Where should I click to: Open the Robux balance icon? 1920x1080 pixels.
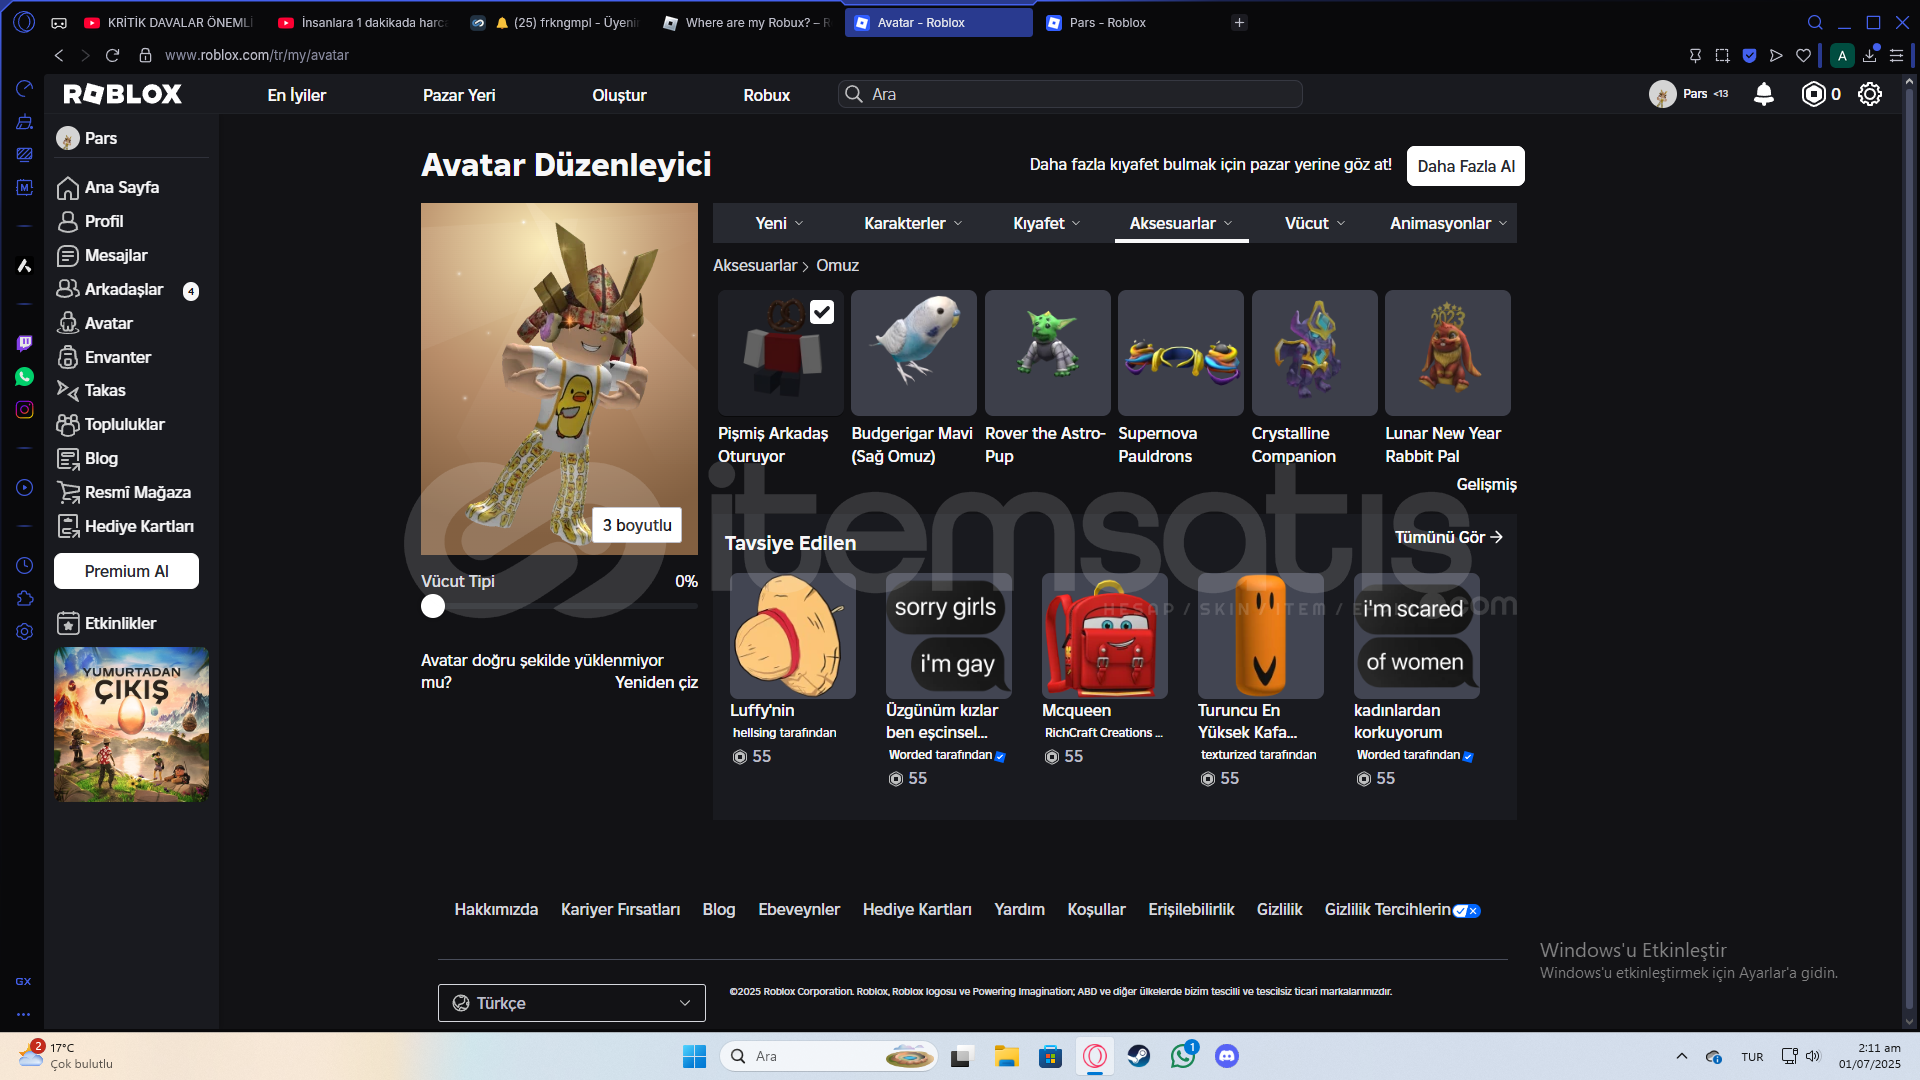pos(1813,94)
